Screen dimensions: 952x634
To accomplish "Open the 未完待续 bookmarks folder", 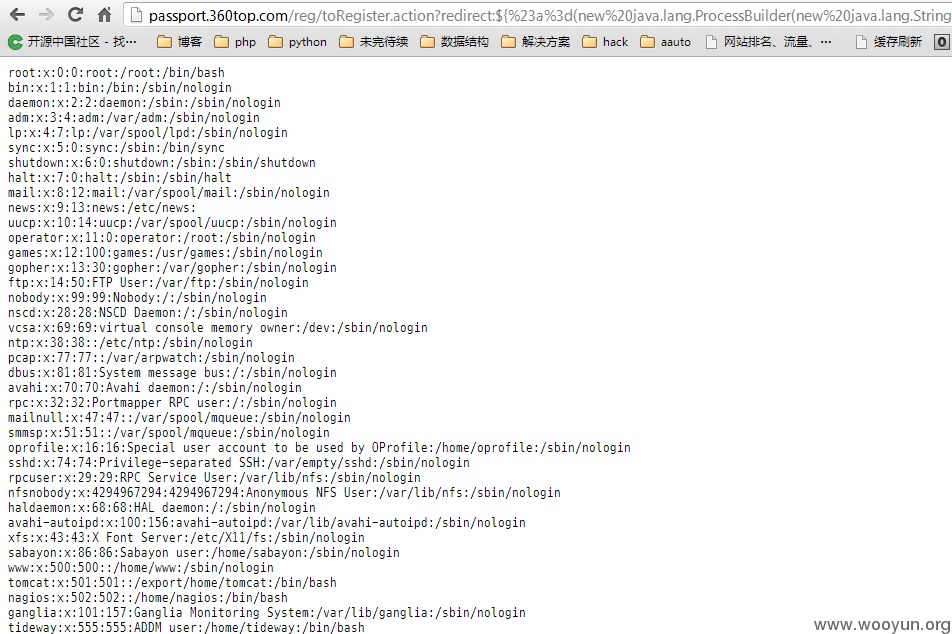I will click(x=374, y=42).
